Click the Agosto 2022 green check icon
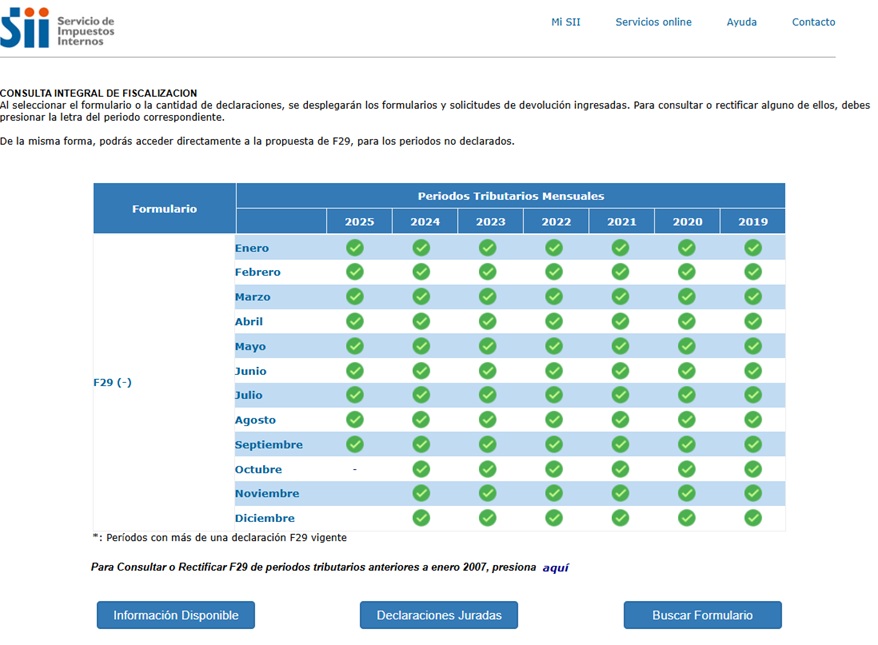The height and width of the screenshot is (645, 878). pos(554,420)
